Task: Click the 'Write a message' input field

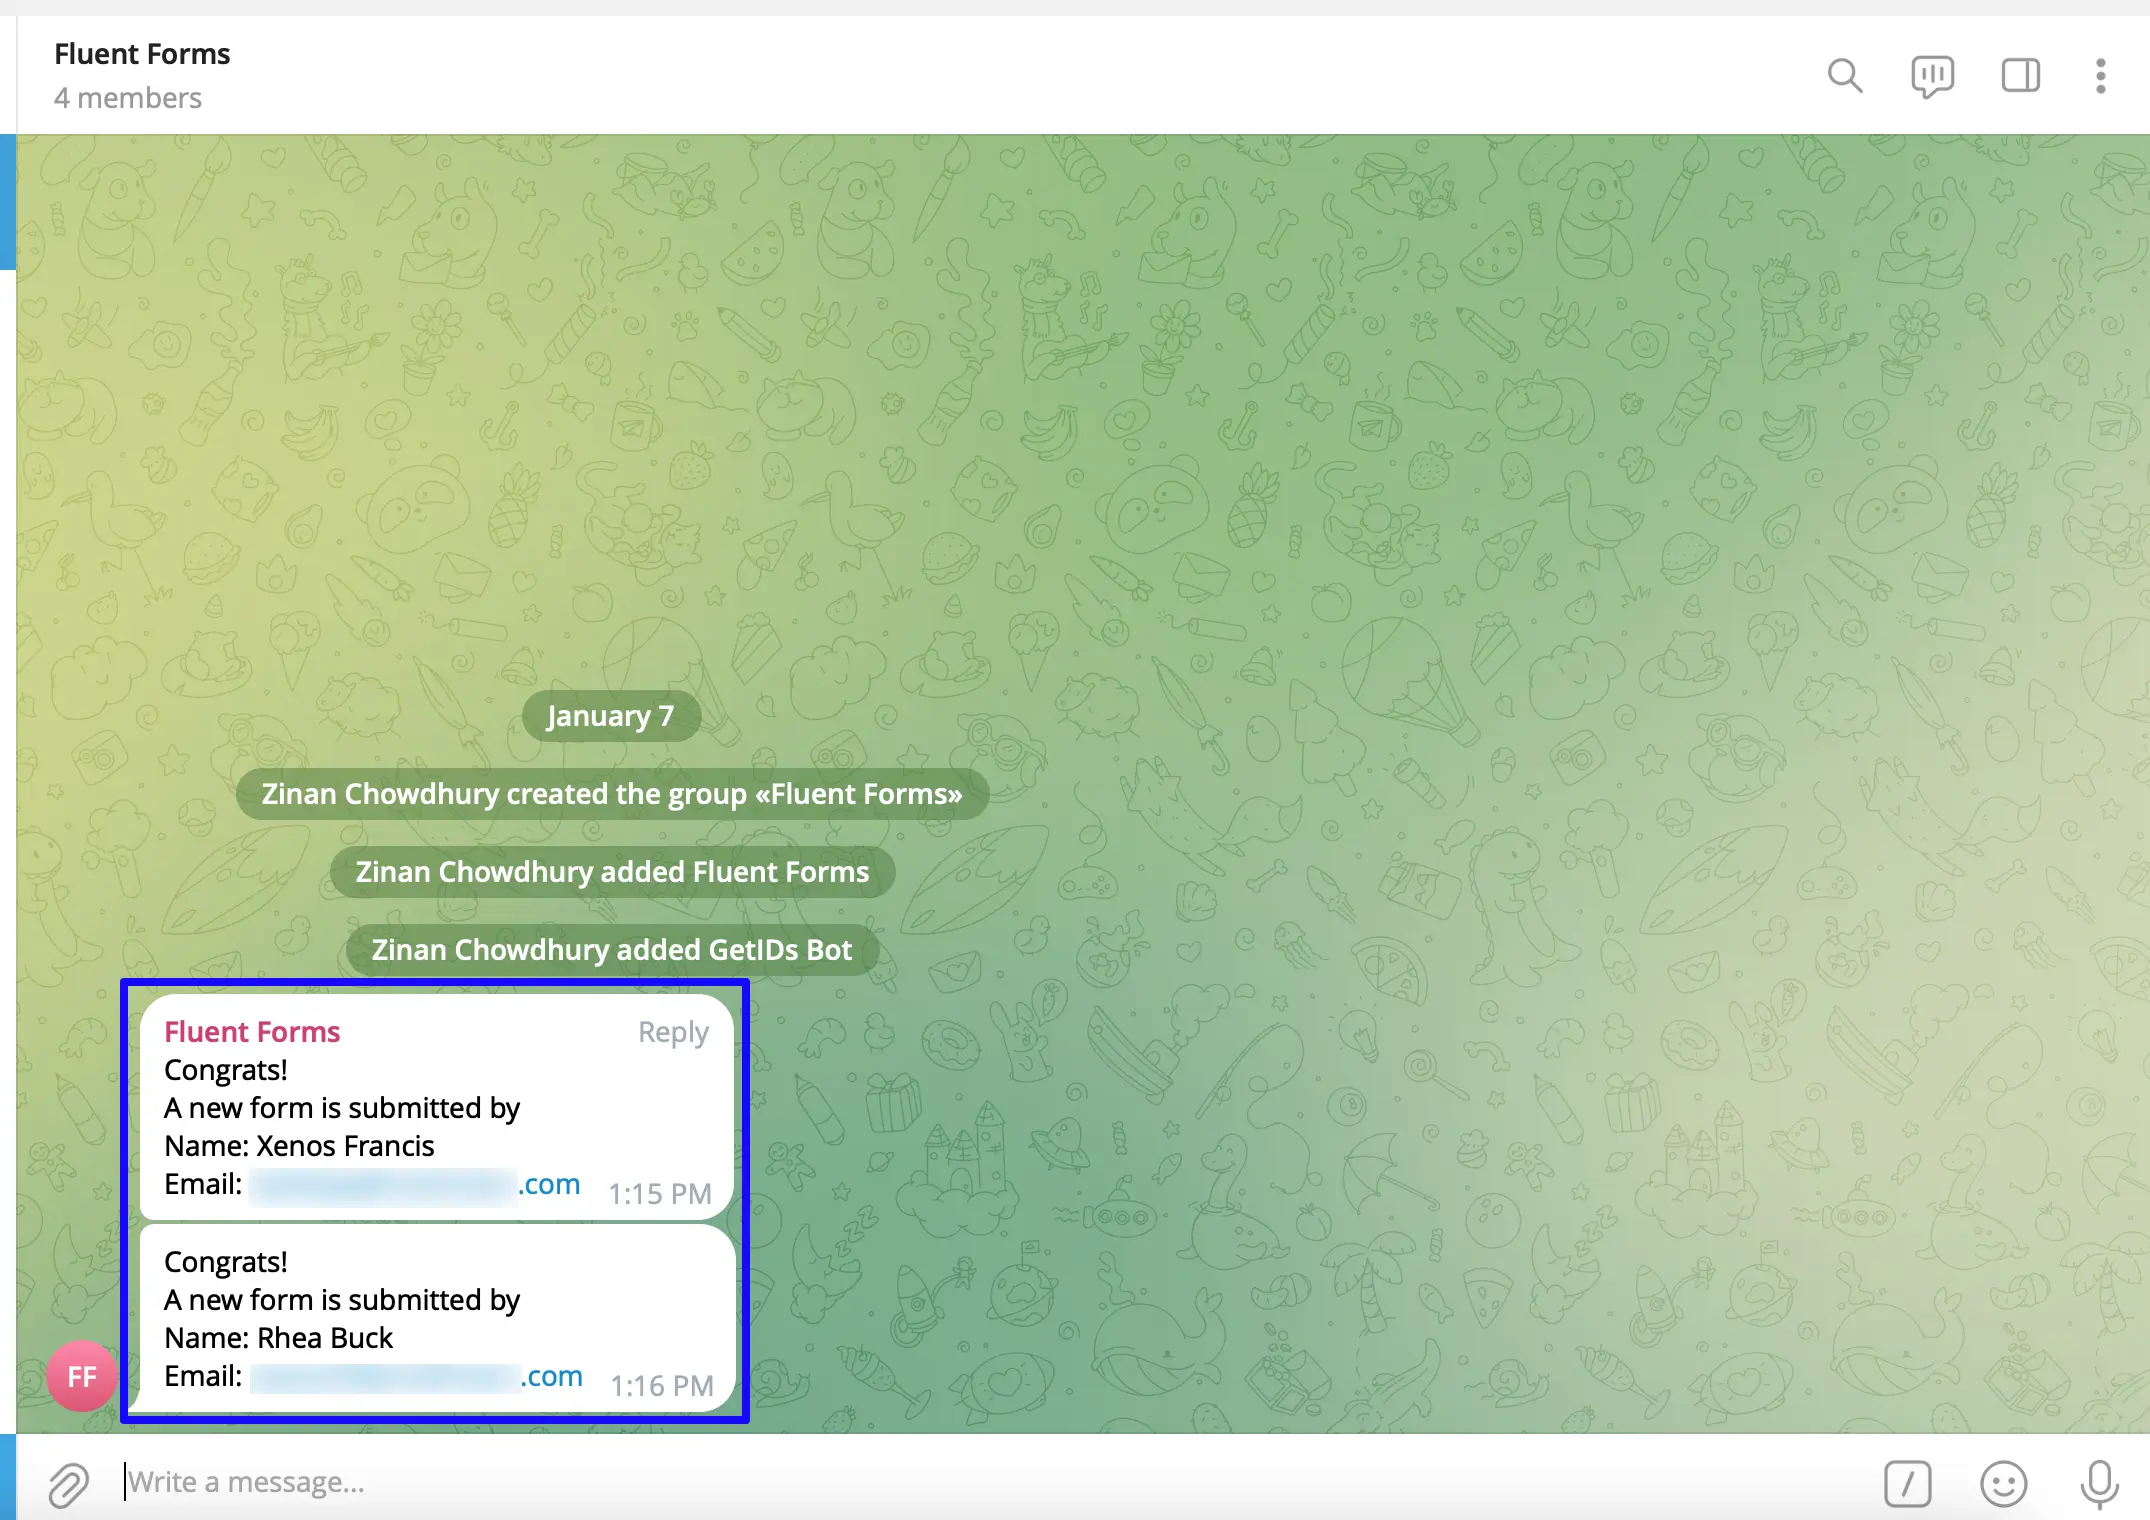Action: click(500, 1481)
